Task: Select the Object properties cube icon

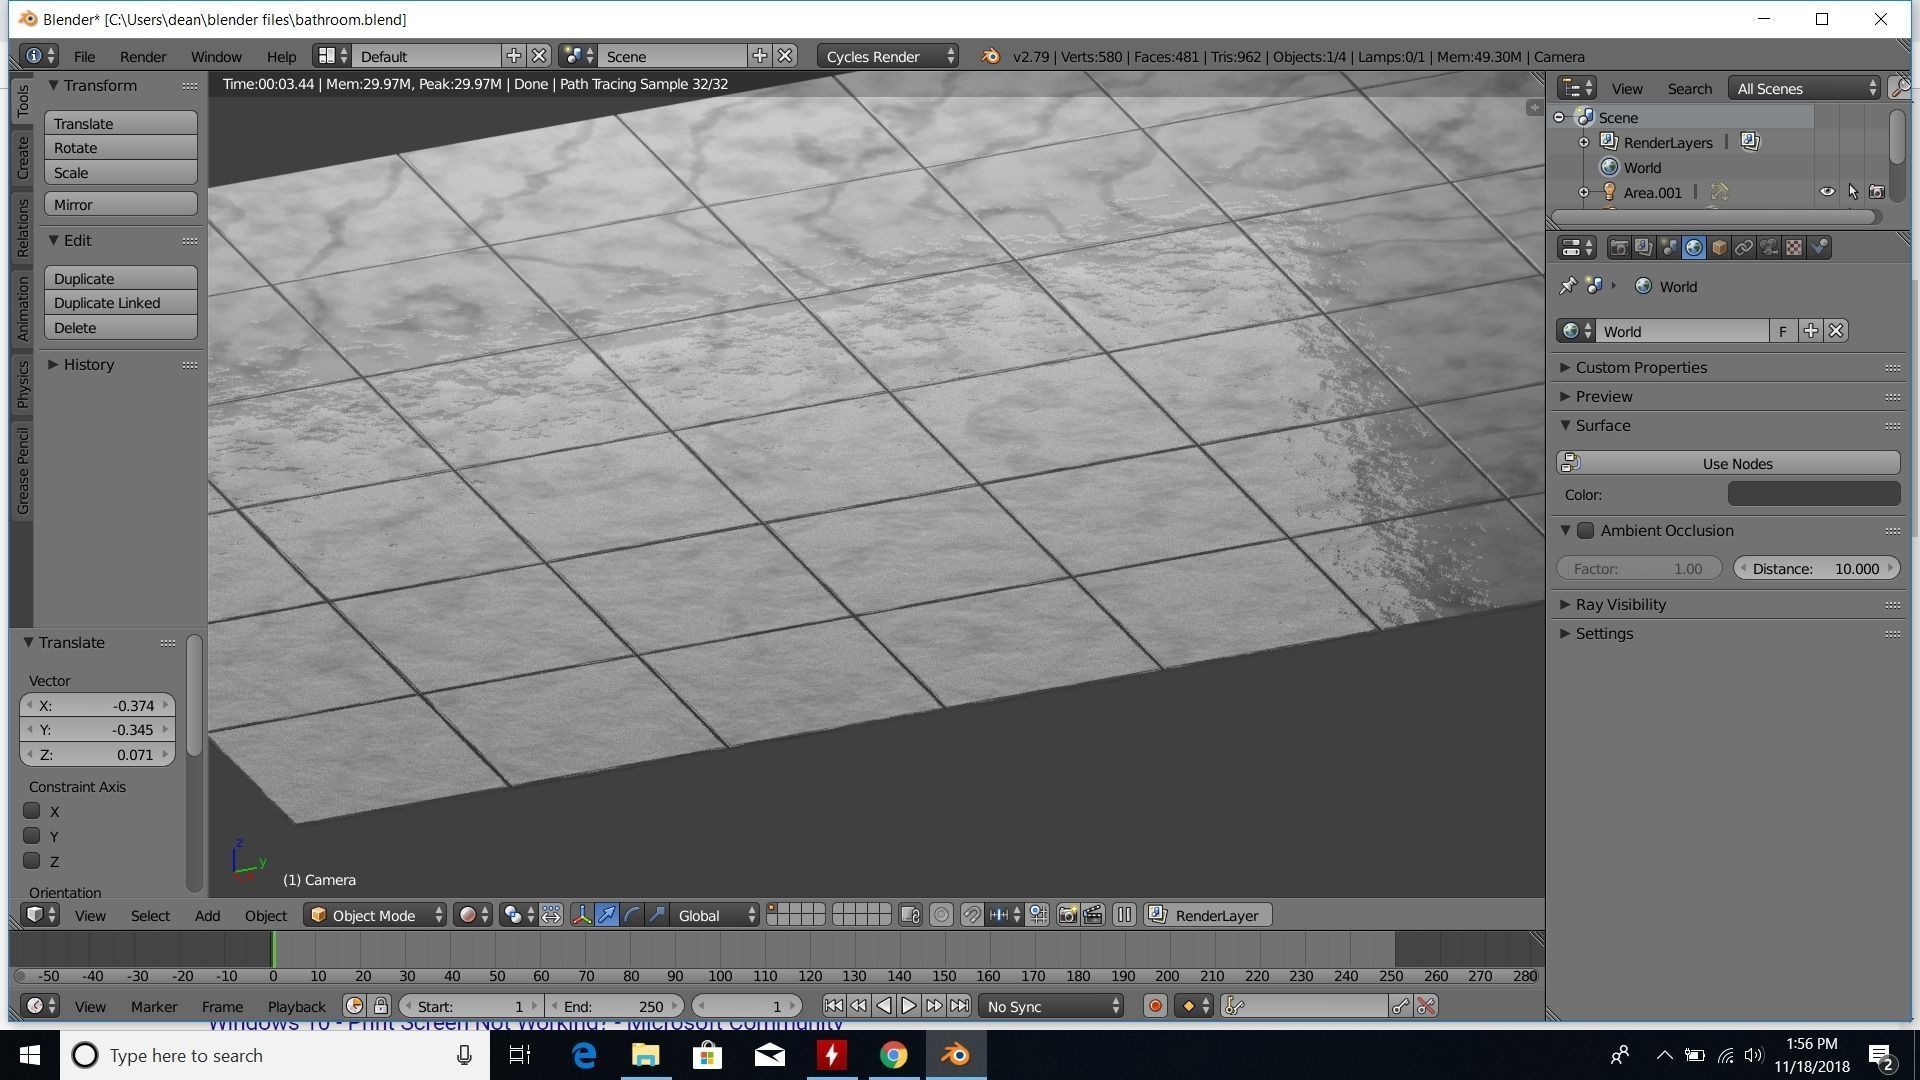Action: (x=1719, y=248)
